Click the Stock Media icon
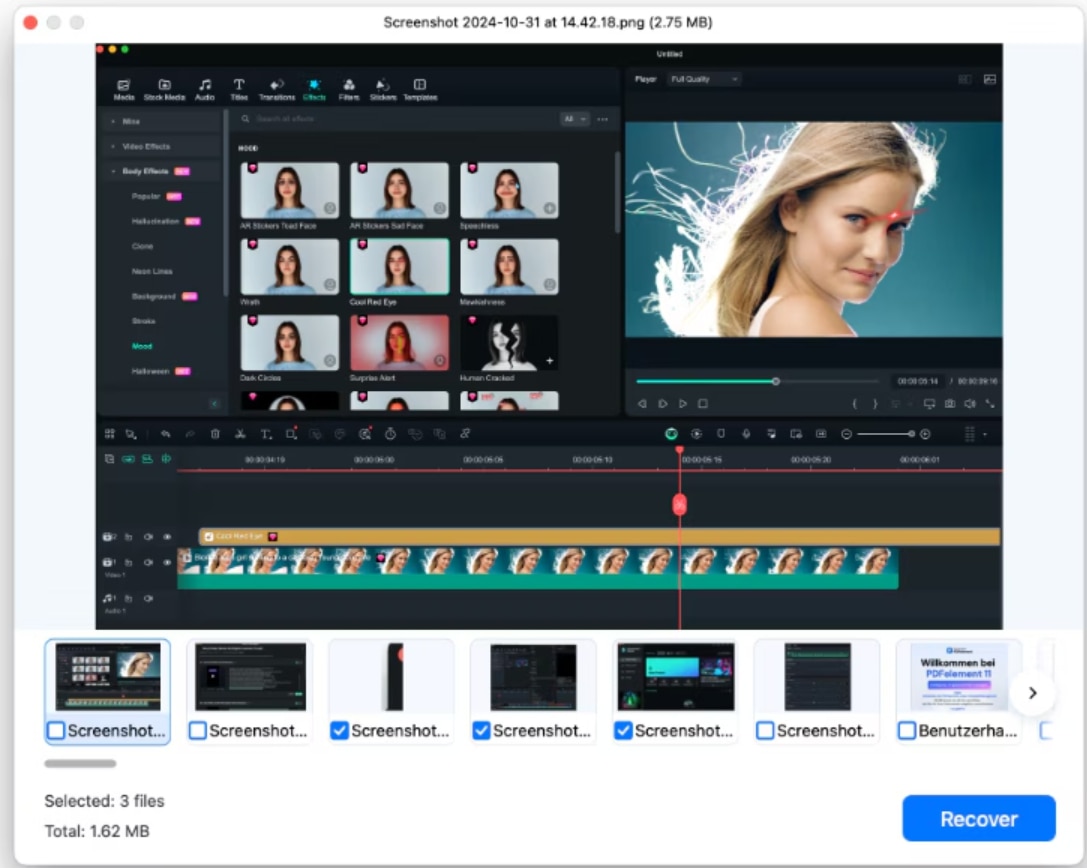The height and width of the screenshot is (868, 1087). pyautogui.click(x=164, y=89)
